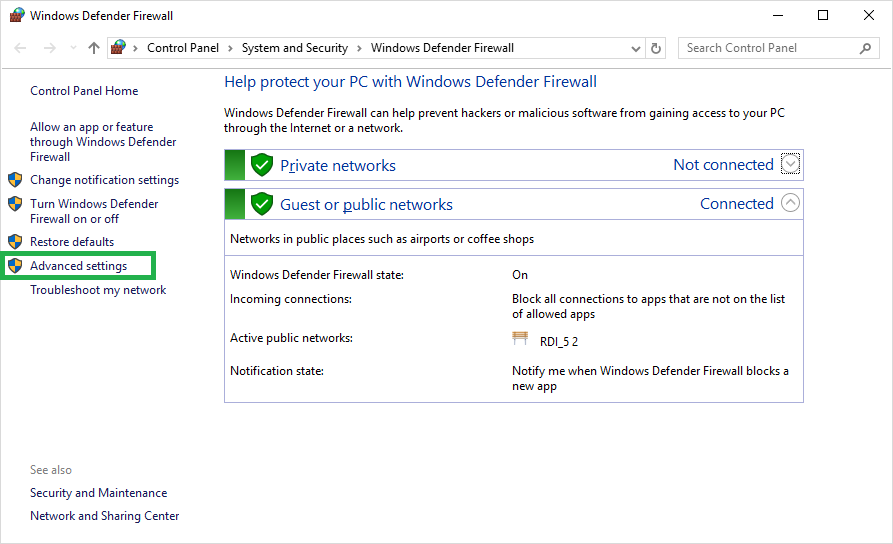Screen dimensions: 893x544
Task: Close the Windows Defender Firewall window
Action: (869, 15)
